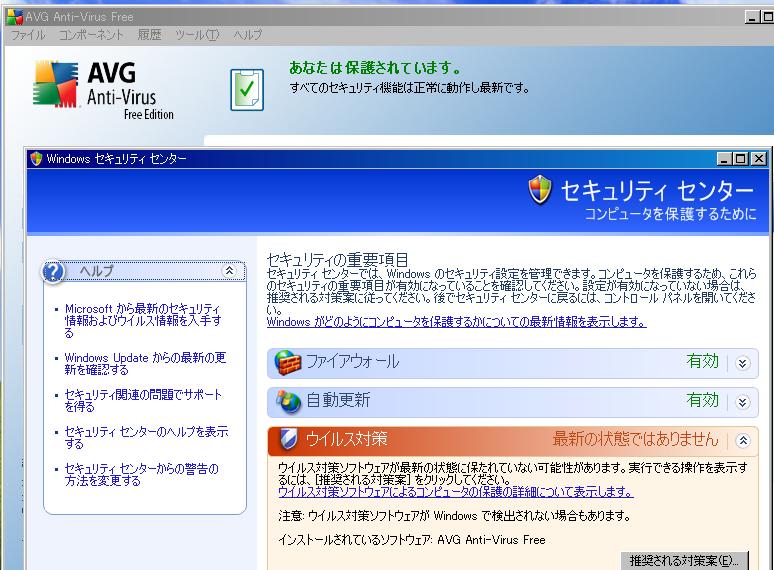
Task: Click the 最新の状態ではありません status text
Action: click(635, 439)
